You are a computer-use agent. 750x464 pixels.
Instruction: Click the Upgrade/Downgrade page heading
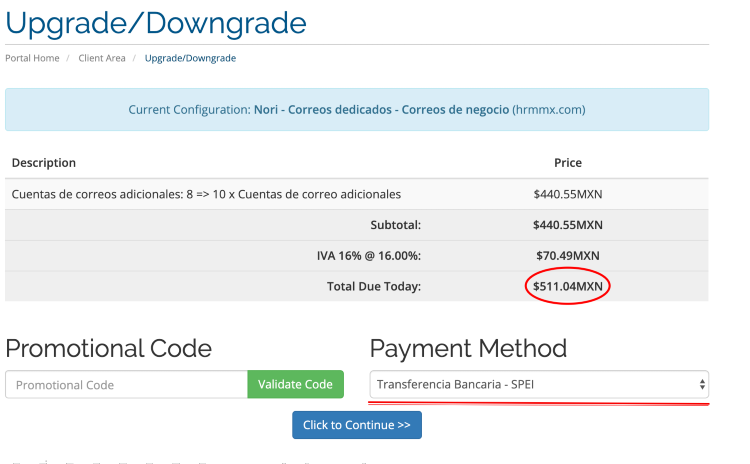click(x=156, y=21)
